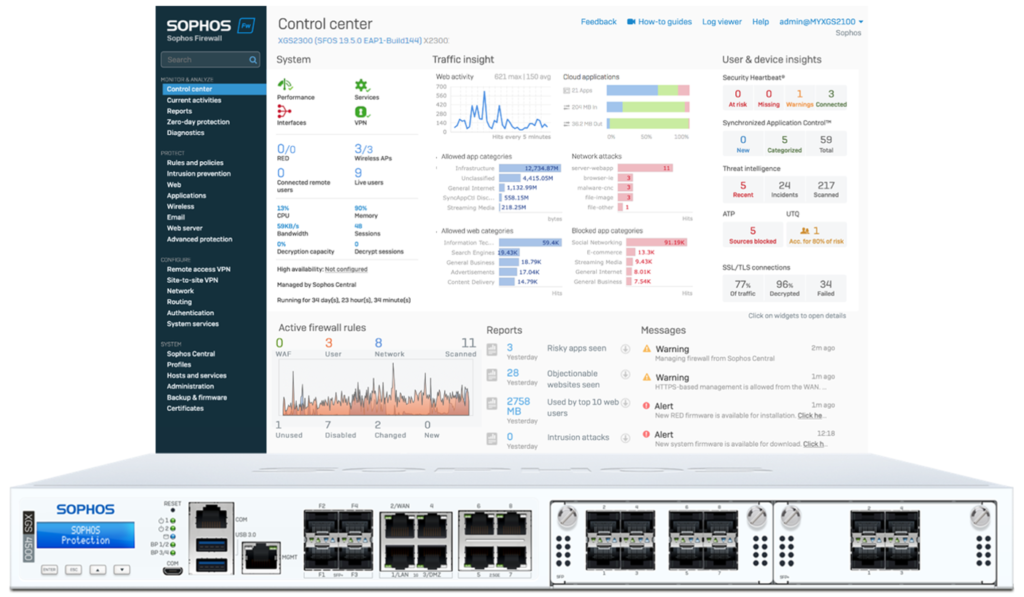The width and height of the screenshot is (1024, 597).
Task: Open the VPN status icon
Action: 361,112
